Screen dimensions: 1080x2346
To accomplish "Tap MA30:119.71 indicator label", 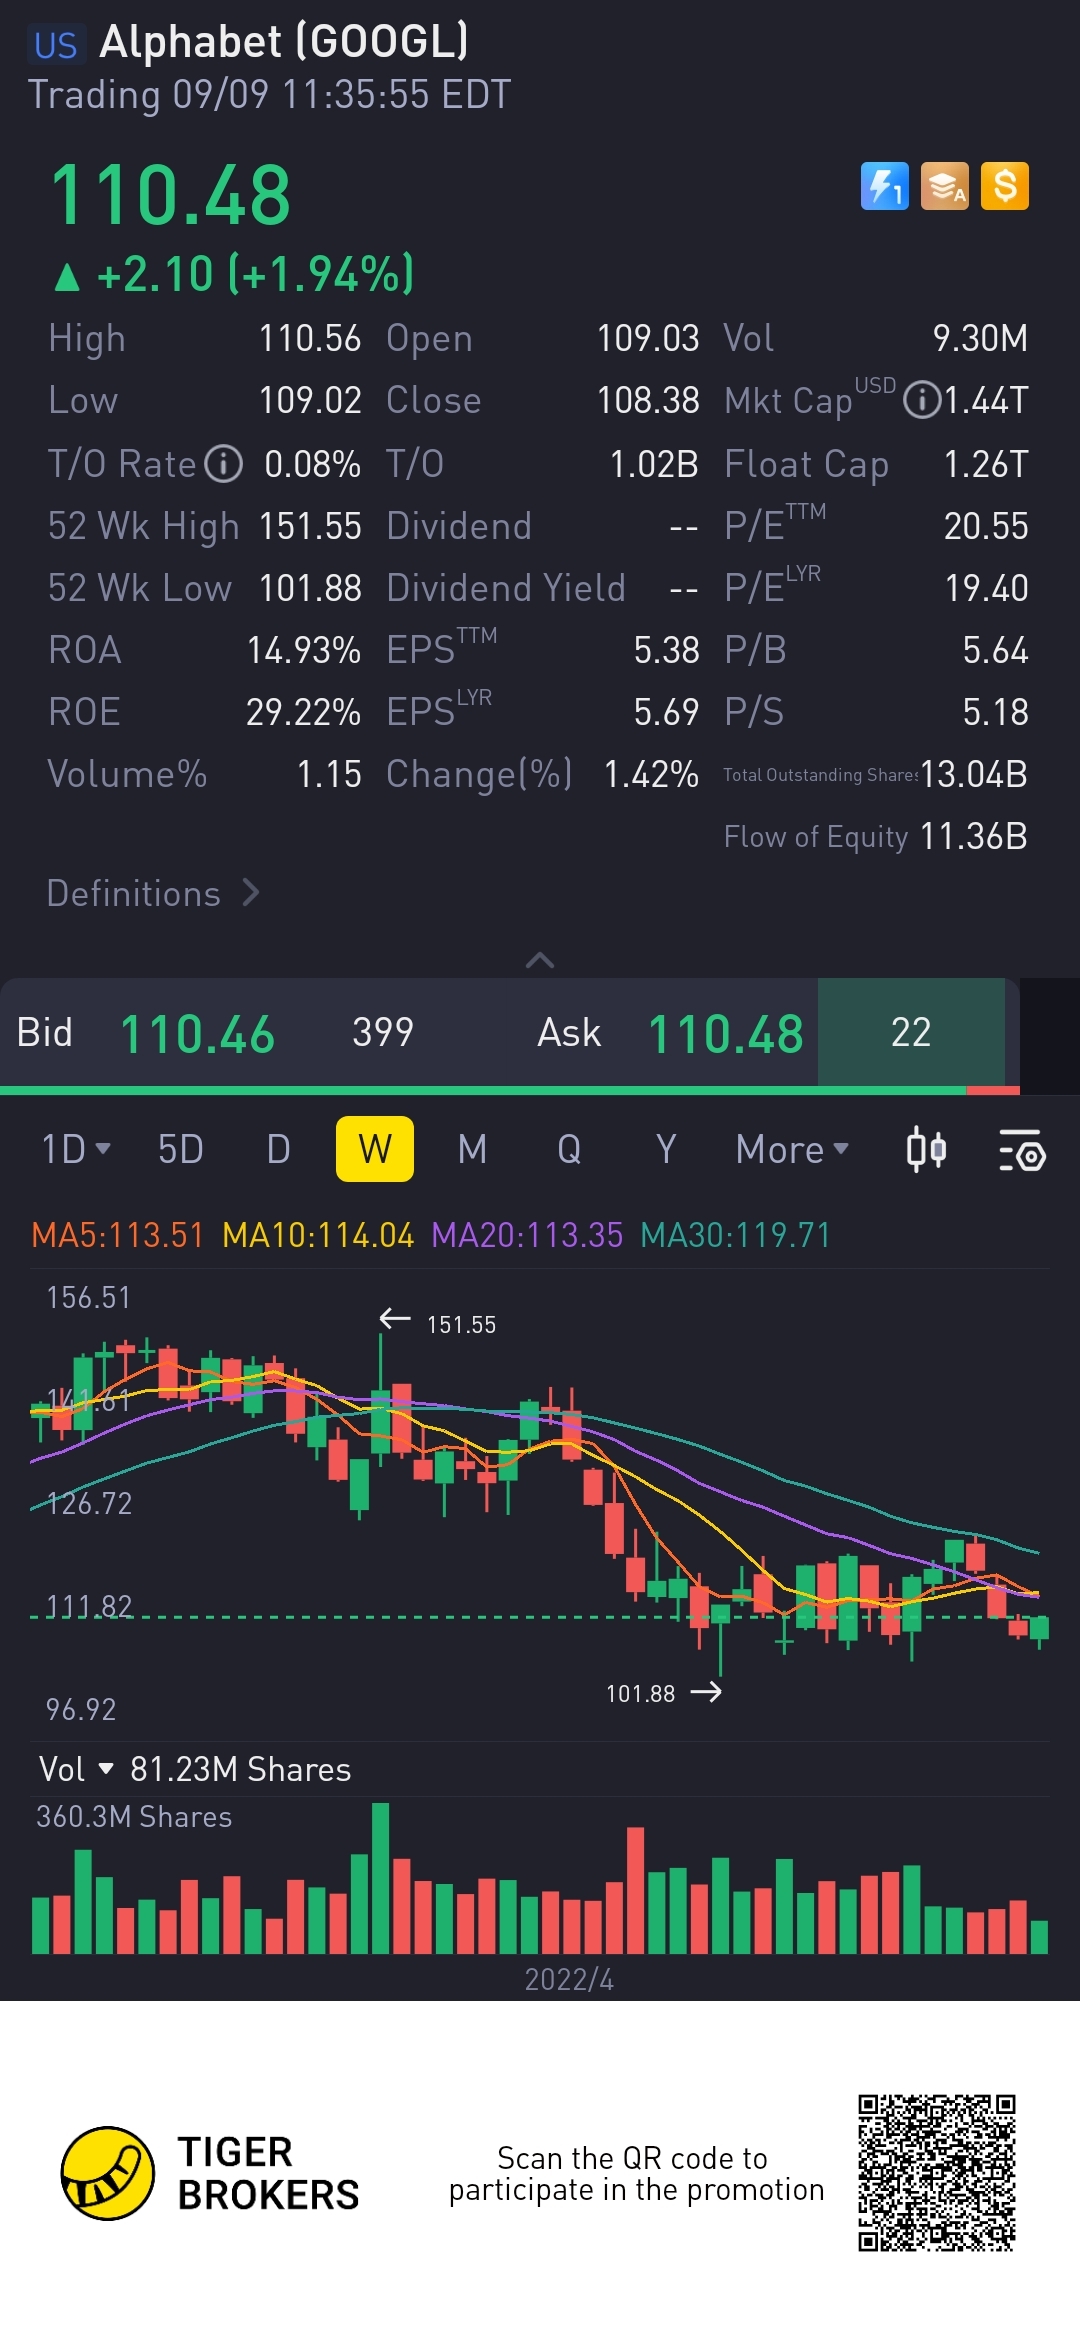I will [735, 1235].
